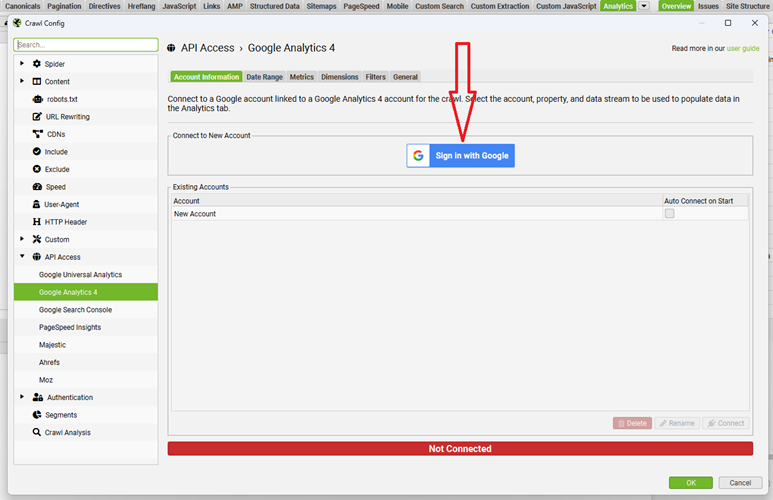Screen dimensions: 773x500
Task: Open the Hreflang tab in main window
Action: 141,6
